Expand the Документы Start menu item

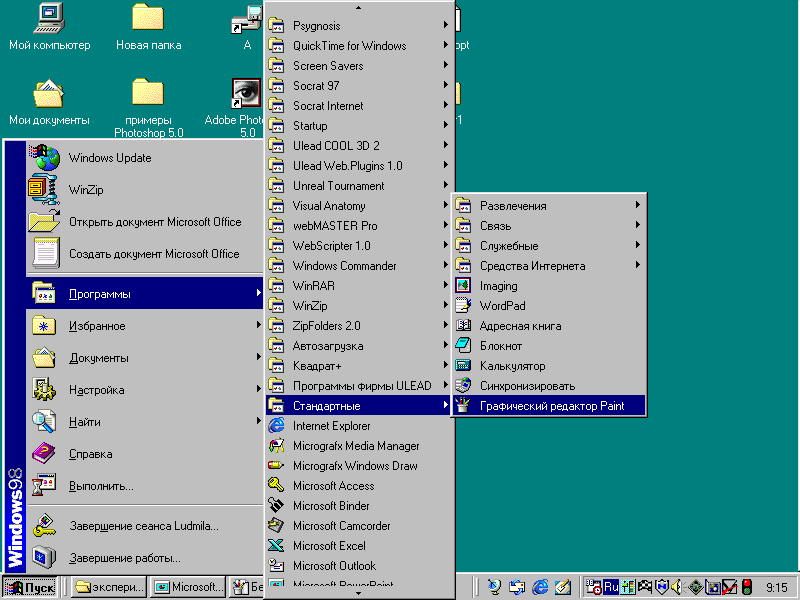point(145,358)
